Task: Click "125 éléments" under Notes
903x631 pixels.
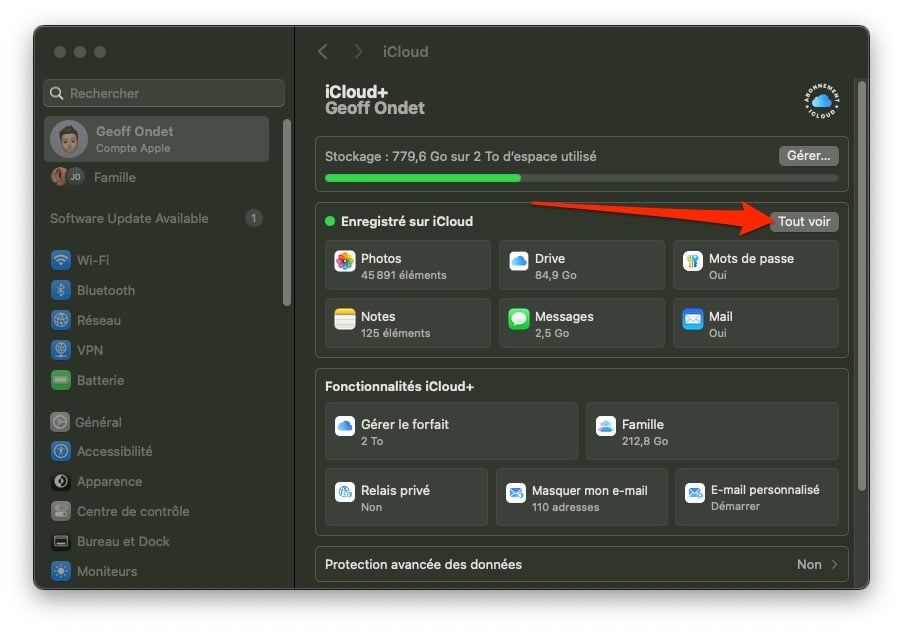Action: [x=396, y=333]
